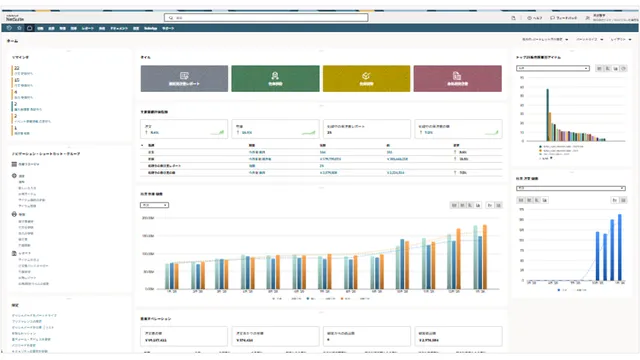This screenshot has height=360, width=640.
Task: Click the magnifier icon in global search
Action: pyautogui.click(x=171, y=18)
